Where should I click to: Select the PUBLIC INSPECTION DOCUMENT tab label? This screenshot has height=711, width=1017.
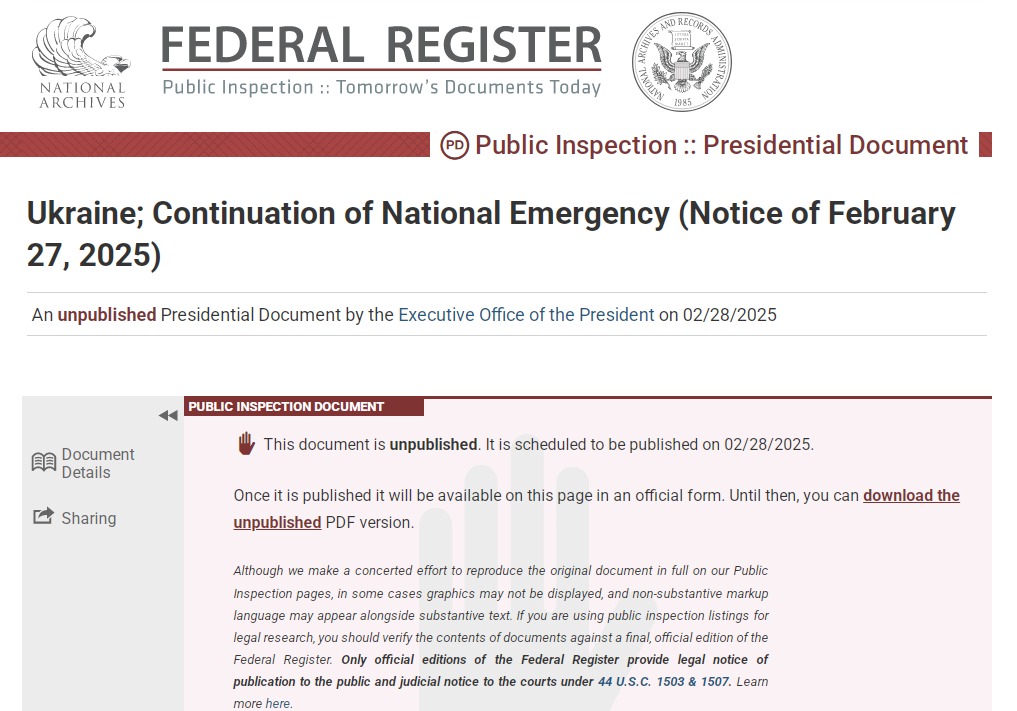click(x=286, y=407)
